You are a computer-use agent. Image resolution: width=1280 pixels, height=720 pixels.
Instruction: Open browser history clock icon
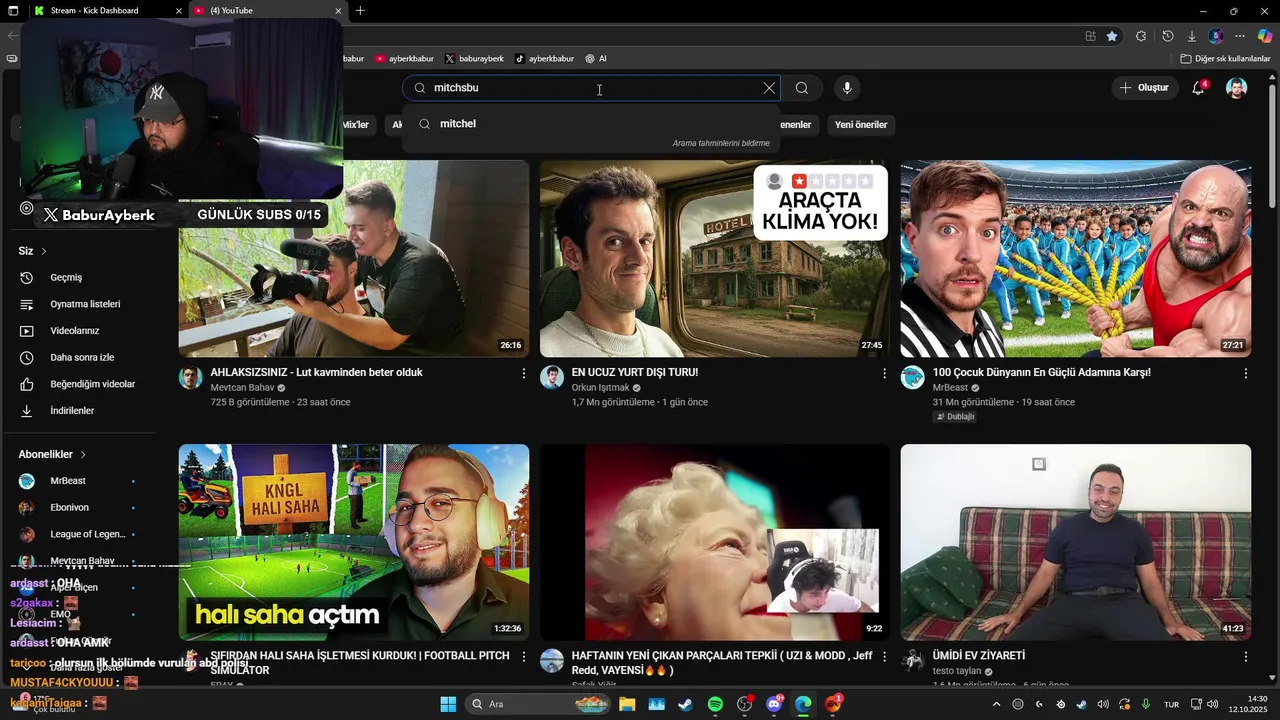[x=1167, y=36]
